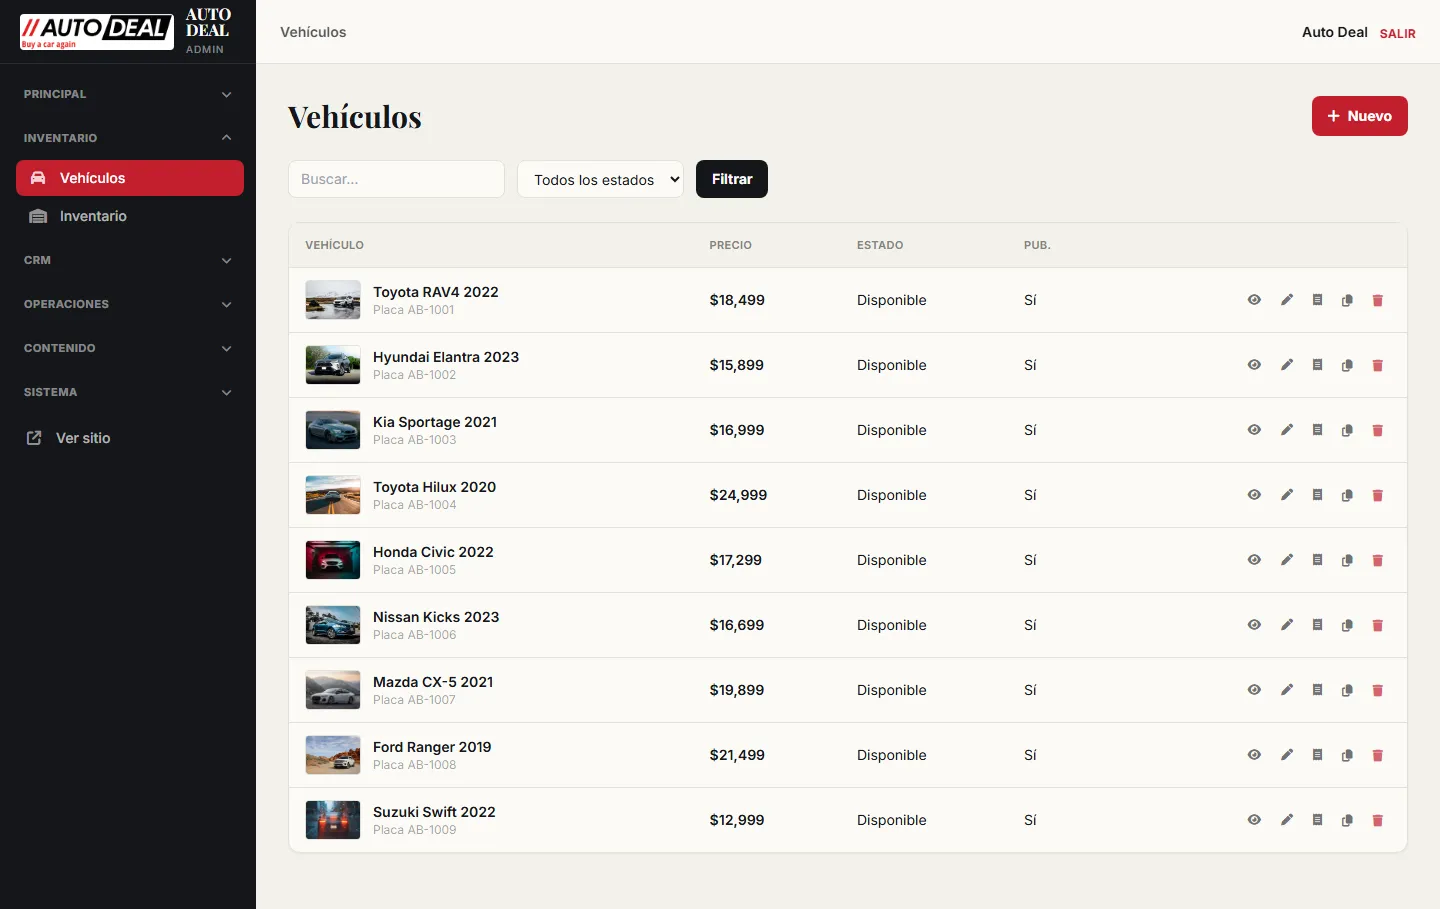Delete the Nissan Kicks 2023 with trash icon
1440x909 pixels.
coord(1377,625)
